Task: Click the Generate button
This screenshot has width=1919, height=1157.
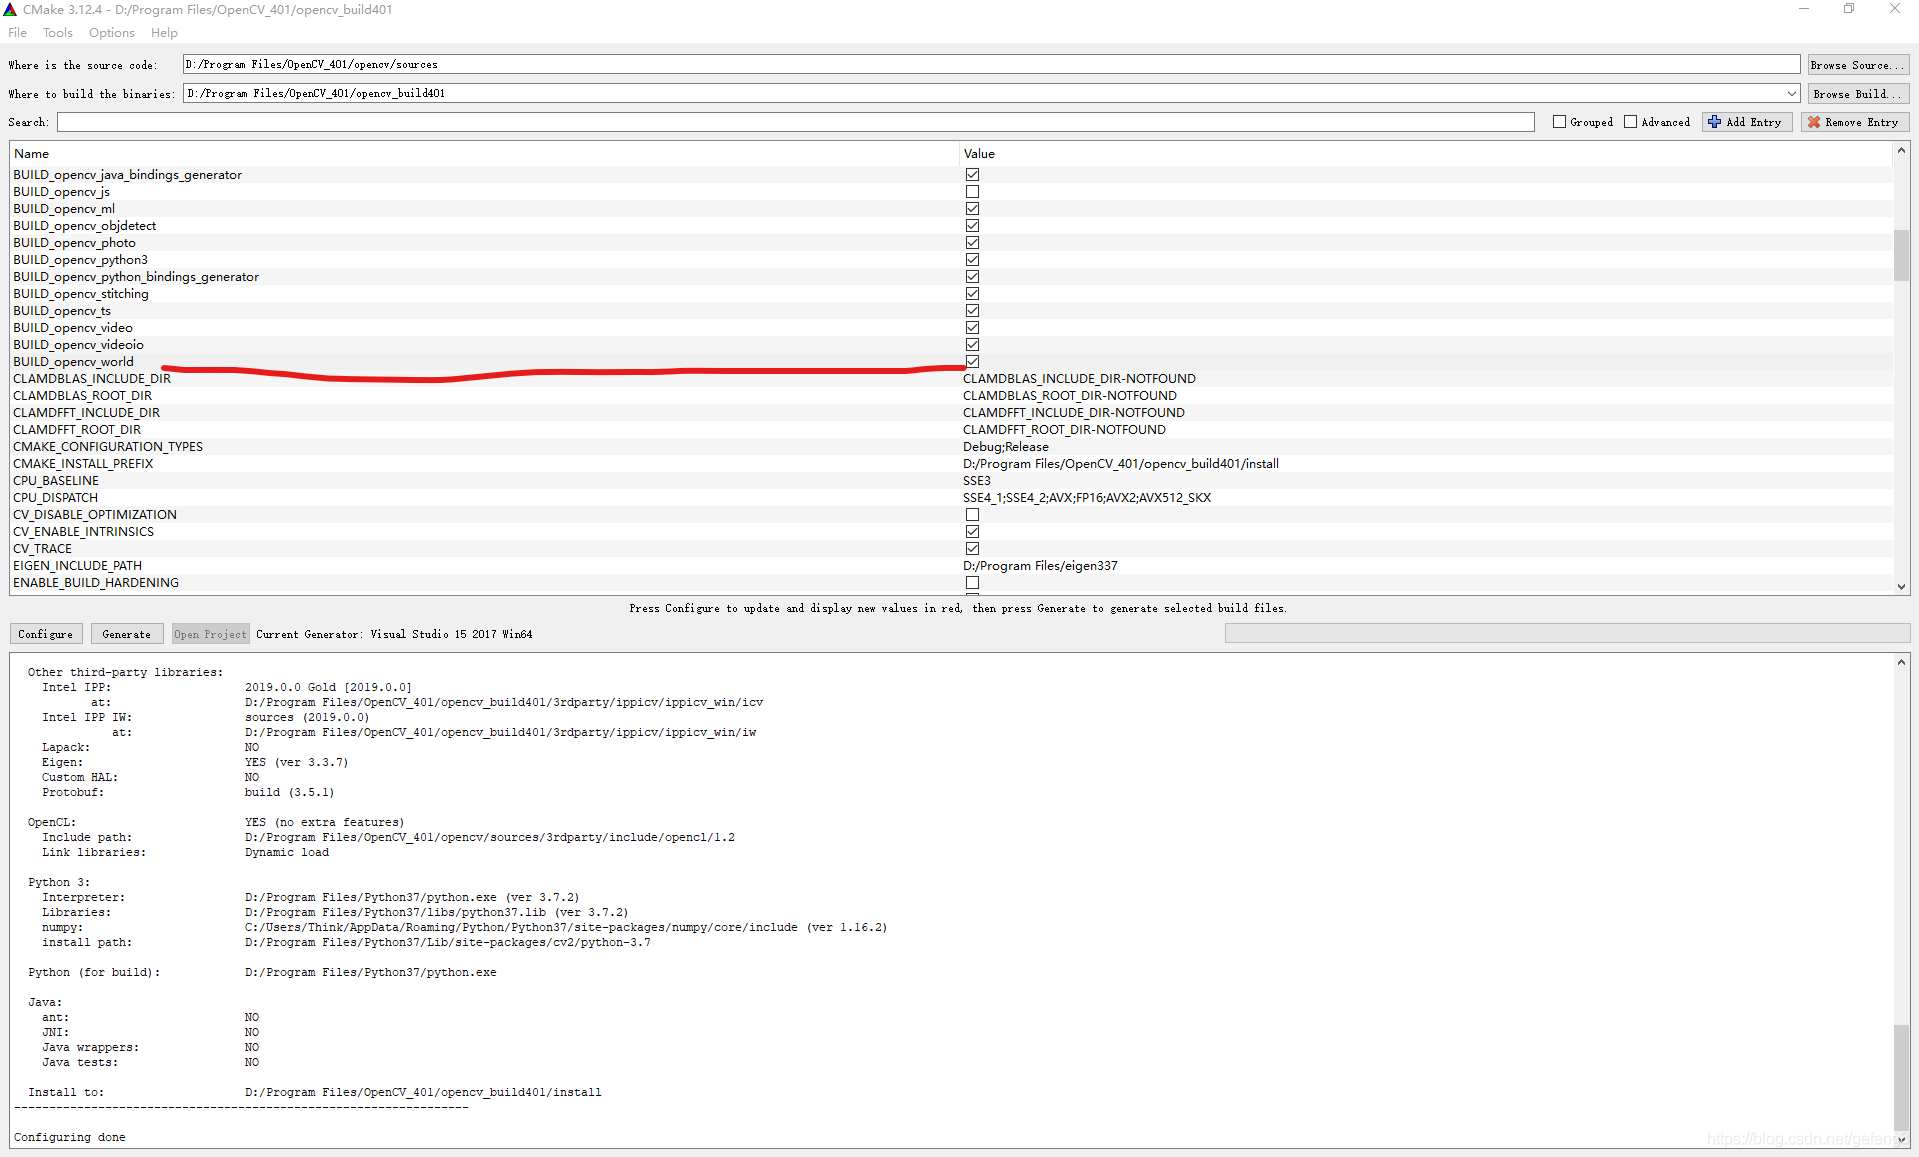Action: coord(127,634)
